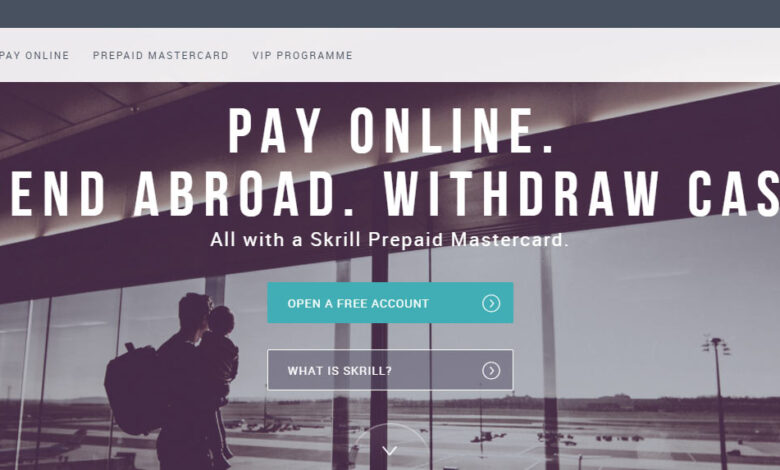Click the circled arrow in What Is Skrill
The image size is (780, 470).
coord(491,370)
